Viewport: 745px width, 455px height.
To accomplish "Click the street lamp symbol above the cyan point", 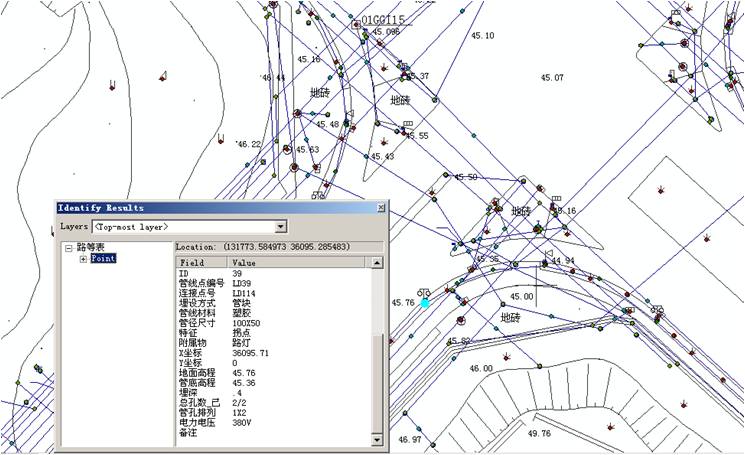I will (423, 290).
